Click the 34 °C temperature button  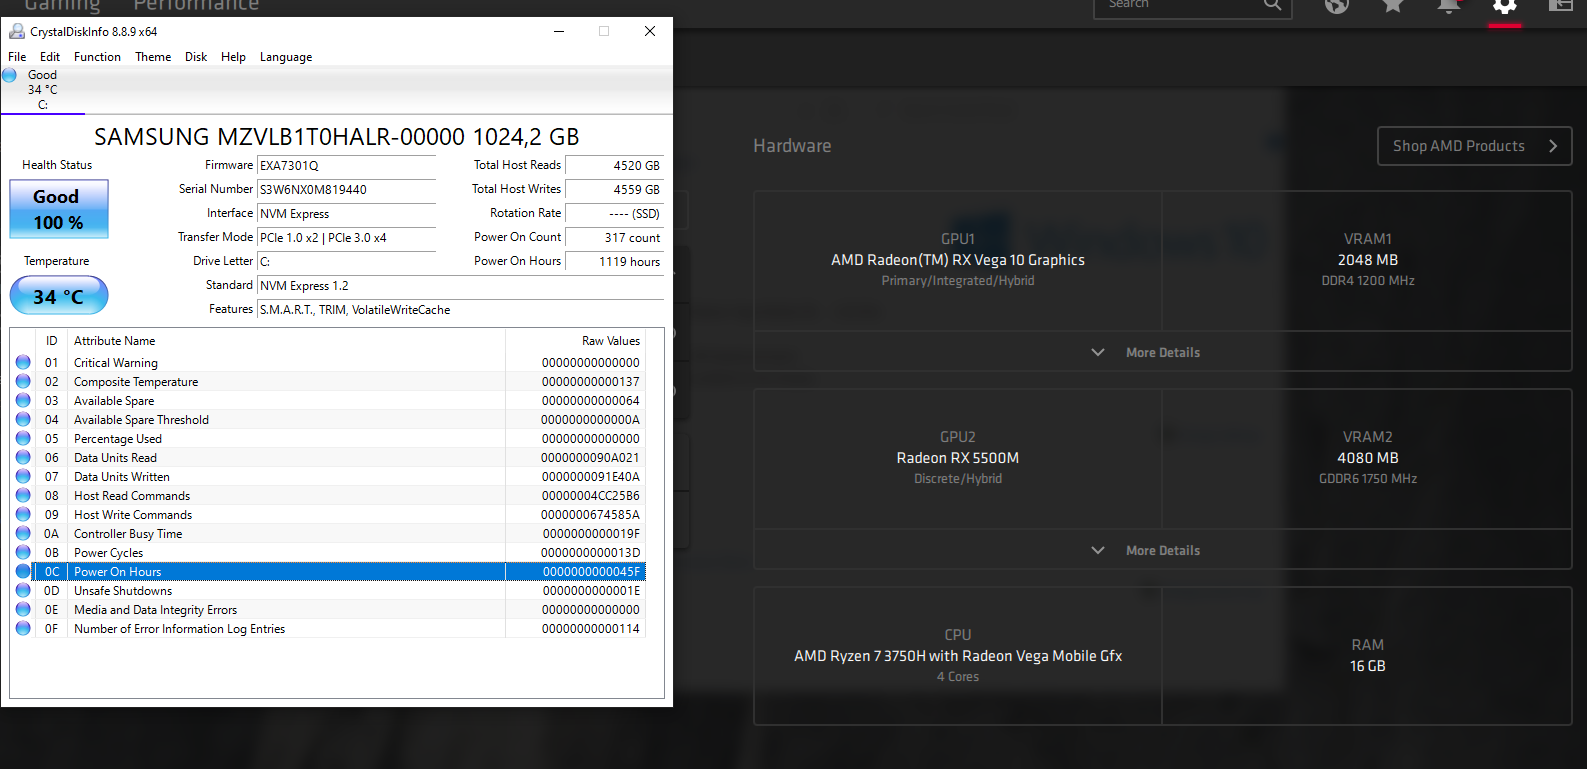point(59,296)
